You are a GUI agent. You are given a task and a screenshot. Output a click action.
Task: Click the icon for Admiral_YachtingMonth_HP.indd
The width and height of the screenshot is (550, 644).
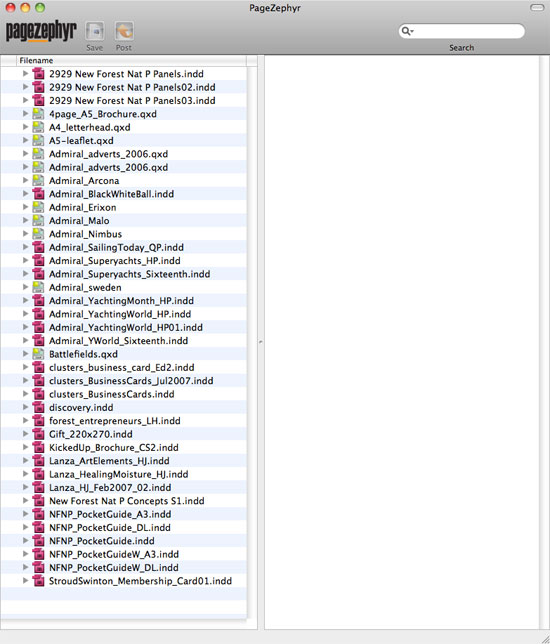[38, 301]
